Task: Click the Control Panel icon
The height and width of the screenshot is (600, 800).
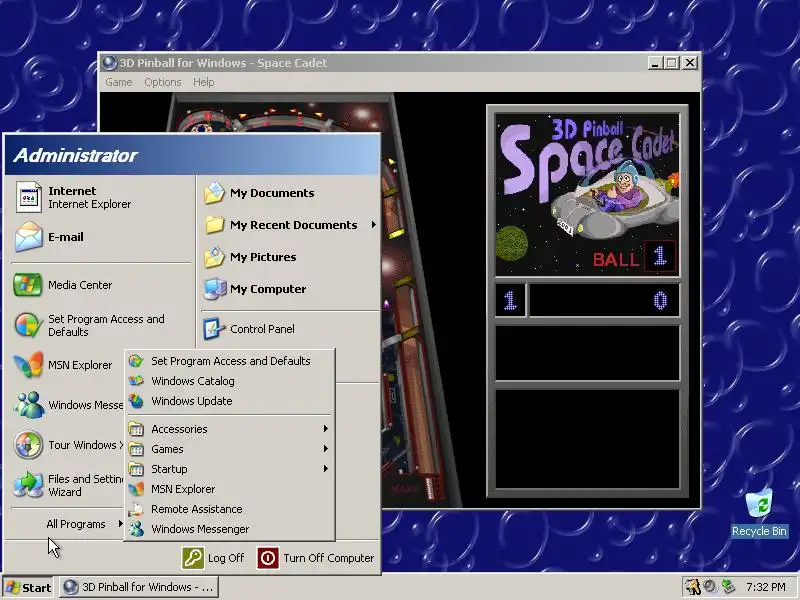Action: [214, 329]
